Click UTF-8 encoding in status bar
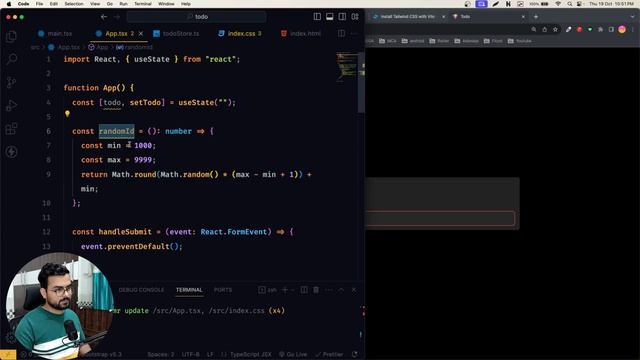The width and height of the screenshot is (640, 360). tap(191, 354)
